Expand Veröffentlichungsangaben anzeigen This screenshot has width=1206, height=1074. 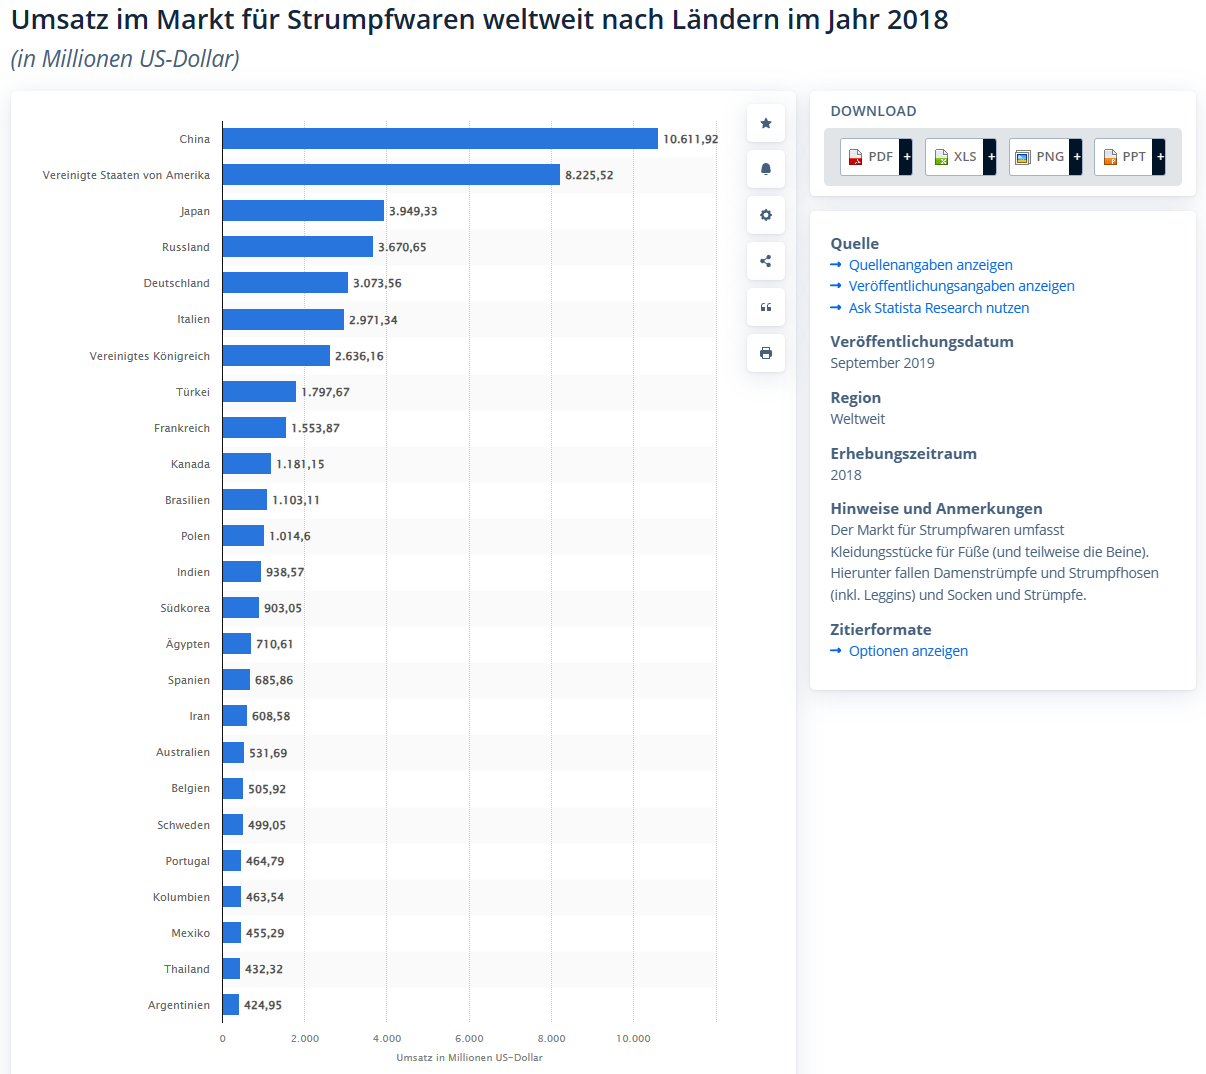pyautogui.click(x=961, y=286)
